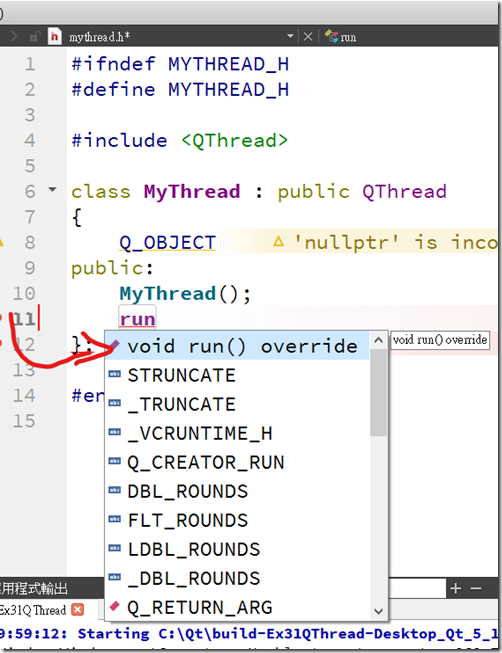Click line number 15 in gutter
Image resolution: width=502 pixels, height=653 pixels.
pos(24,421)
